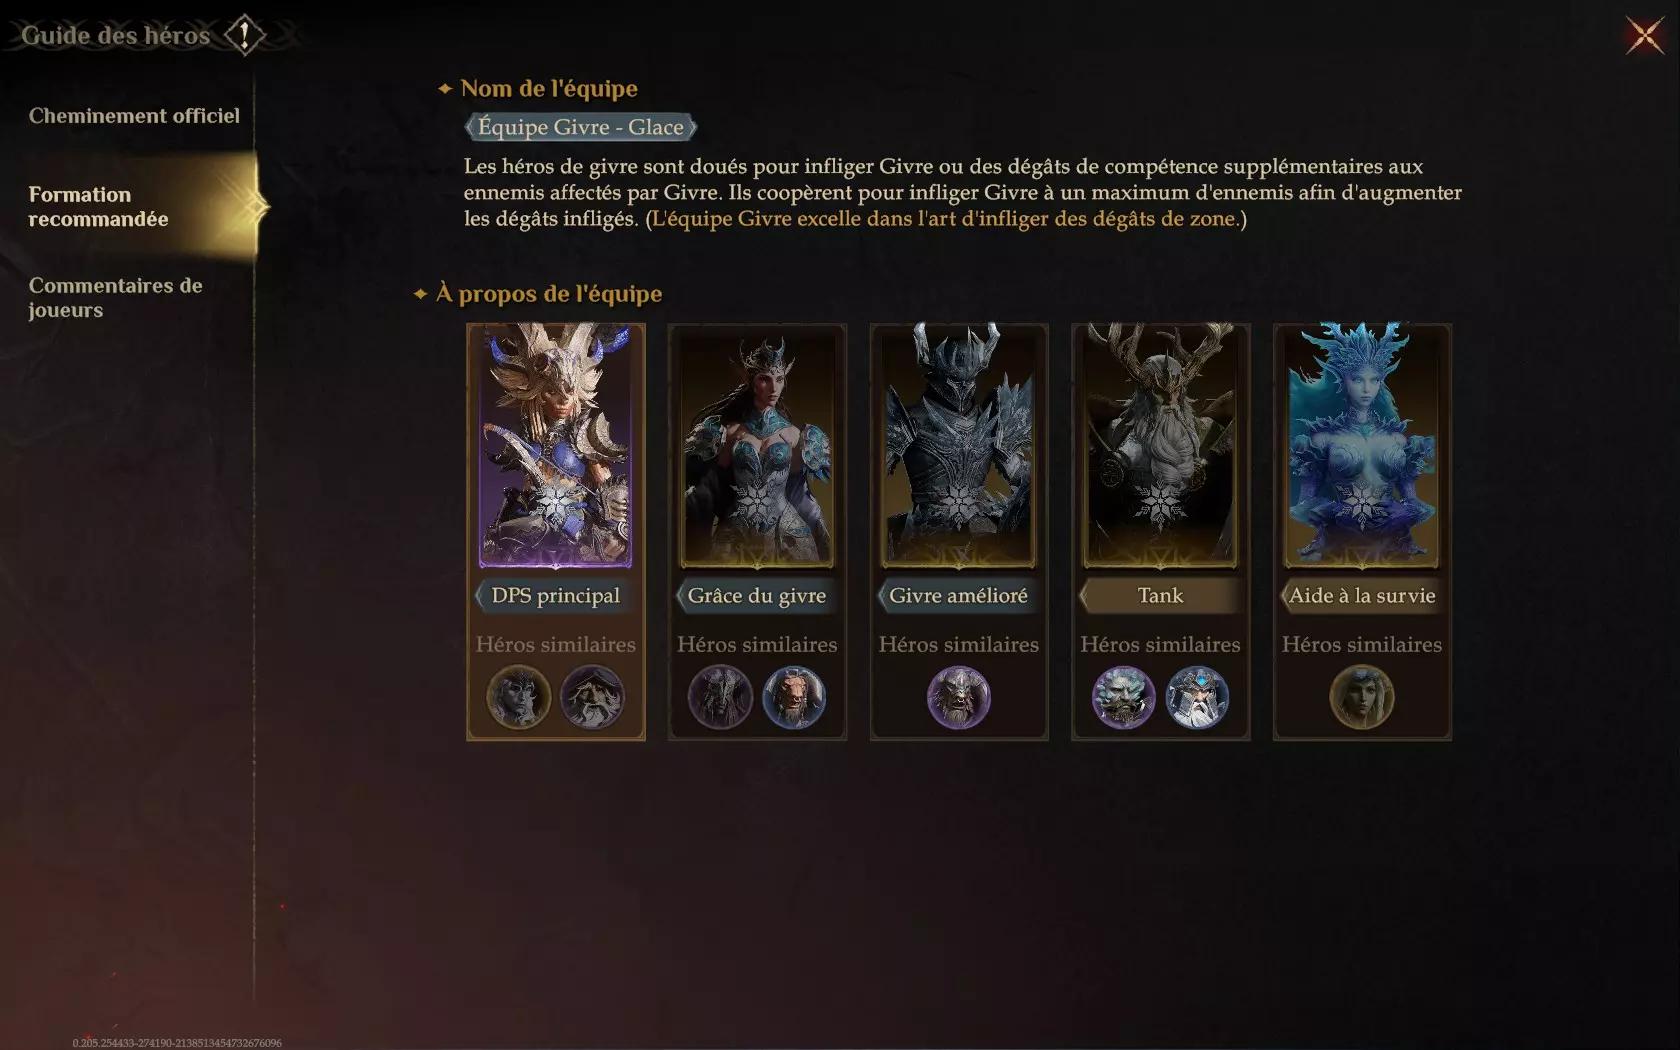Click first similar hero icon under DPS principal
1680x1050 pixels.
coord(519,697)
